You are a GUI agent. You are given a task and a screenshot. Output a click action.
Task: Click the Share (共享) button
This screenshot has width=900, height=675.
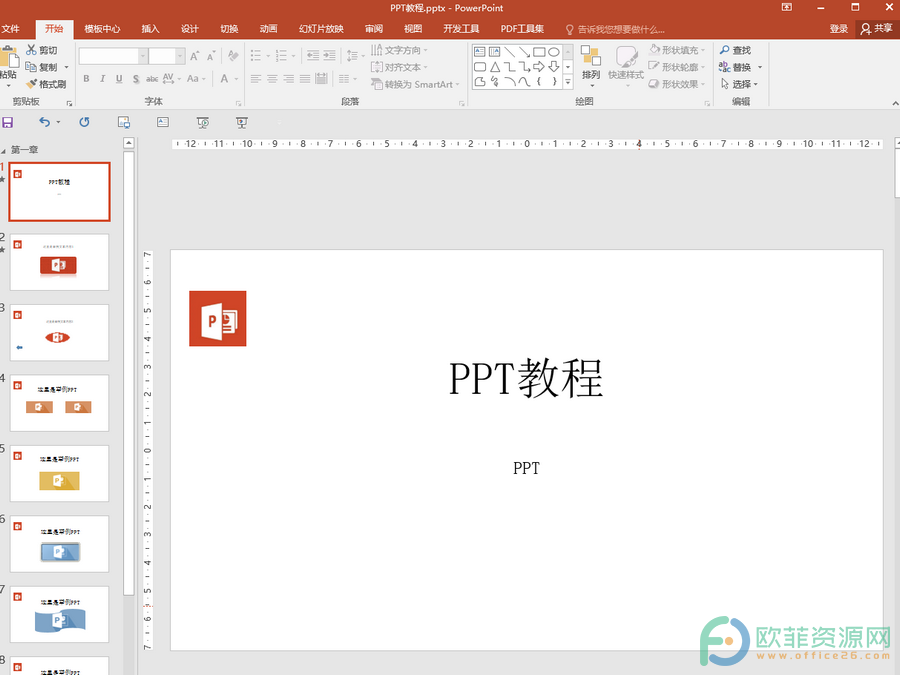pyautogui.click(x=877, y=29)
